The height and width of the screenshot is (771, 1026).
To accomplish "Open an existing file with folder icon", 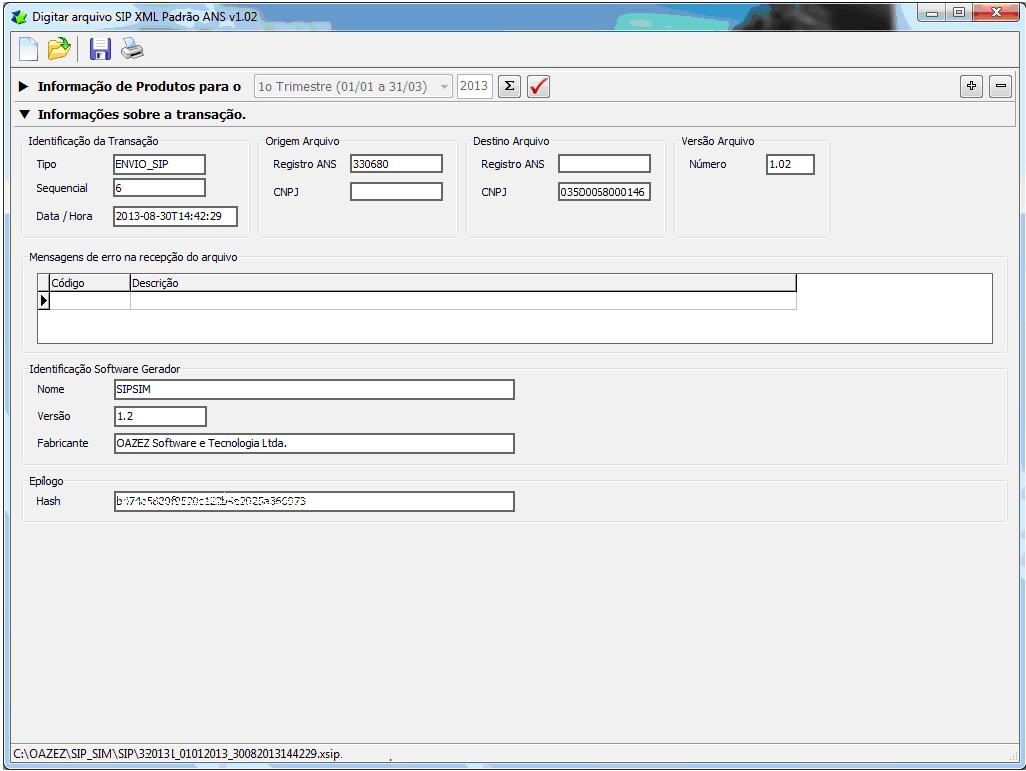I will click(x=59, y=49).
